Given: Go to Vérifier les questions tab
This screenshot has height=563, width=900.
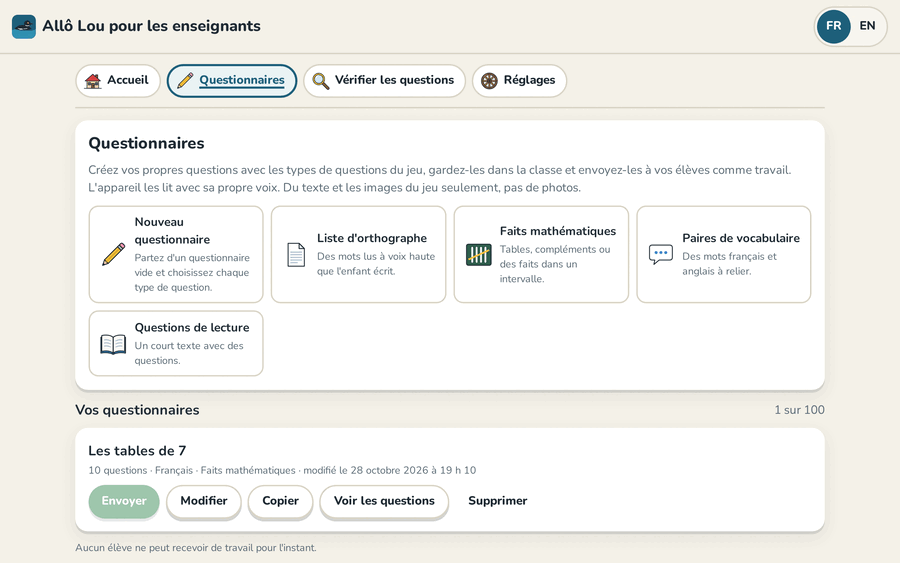Looking at the screenshot, I should tap(384, 80).
